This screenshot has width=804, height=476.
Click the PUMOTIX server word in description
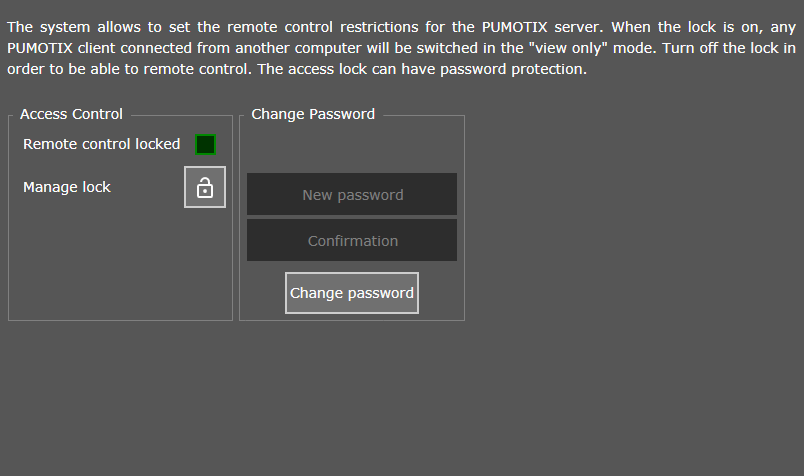coord(542,27)
